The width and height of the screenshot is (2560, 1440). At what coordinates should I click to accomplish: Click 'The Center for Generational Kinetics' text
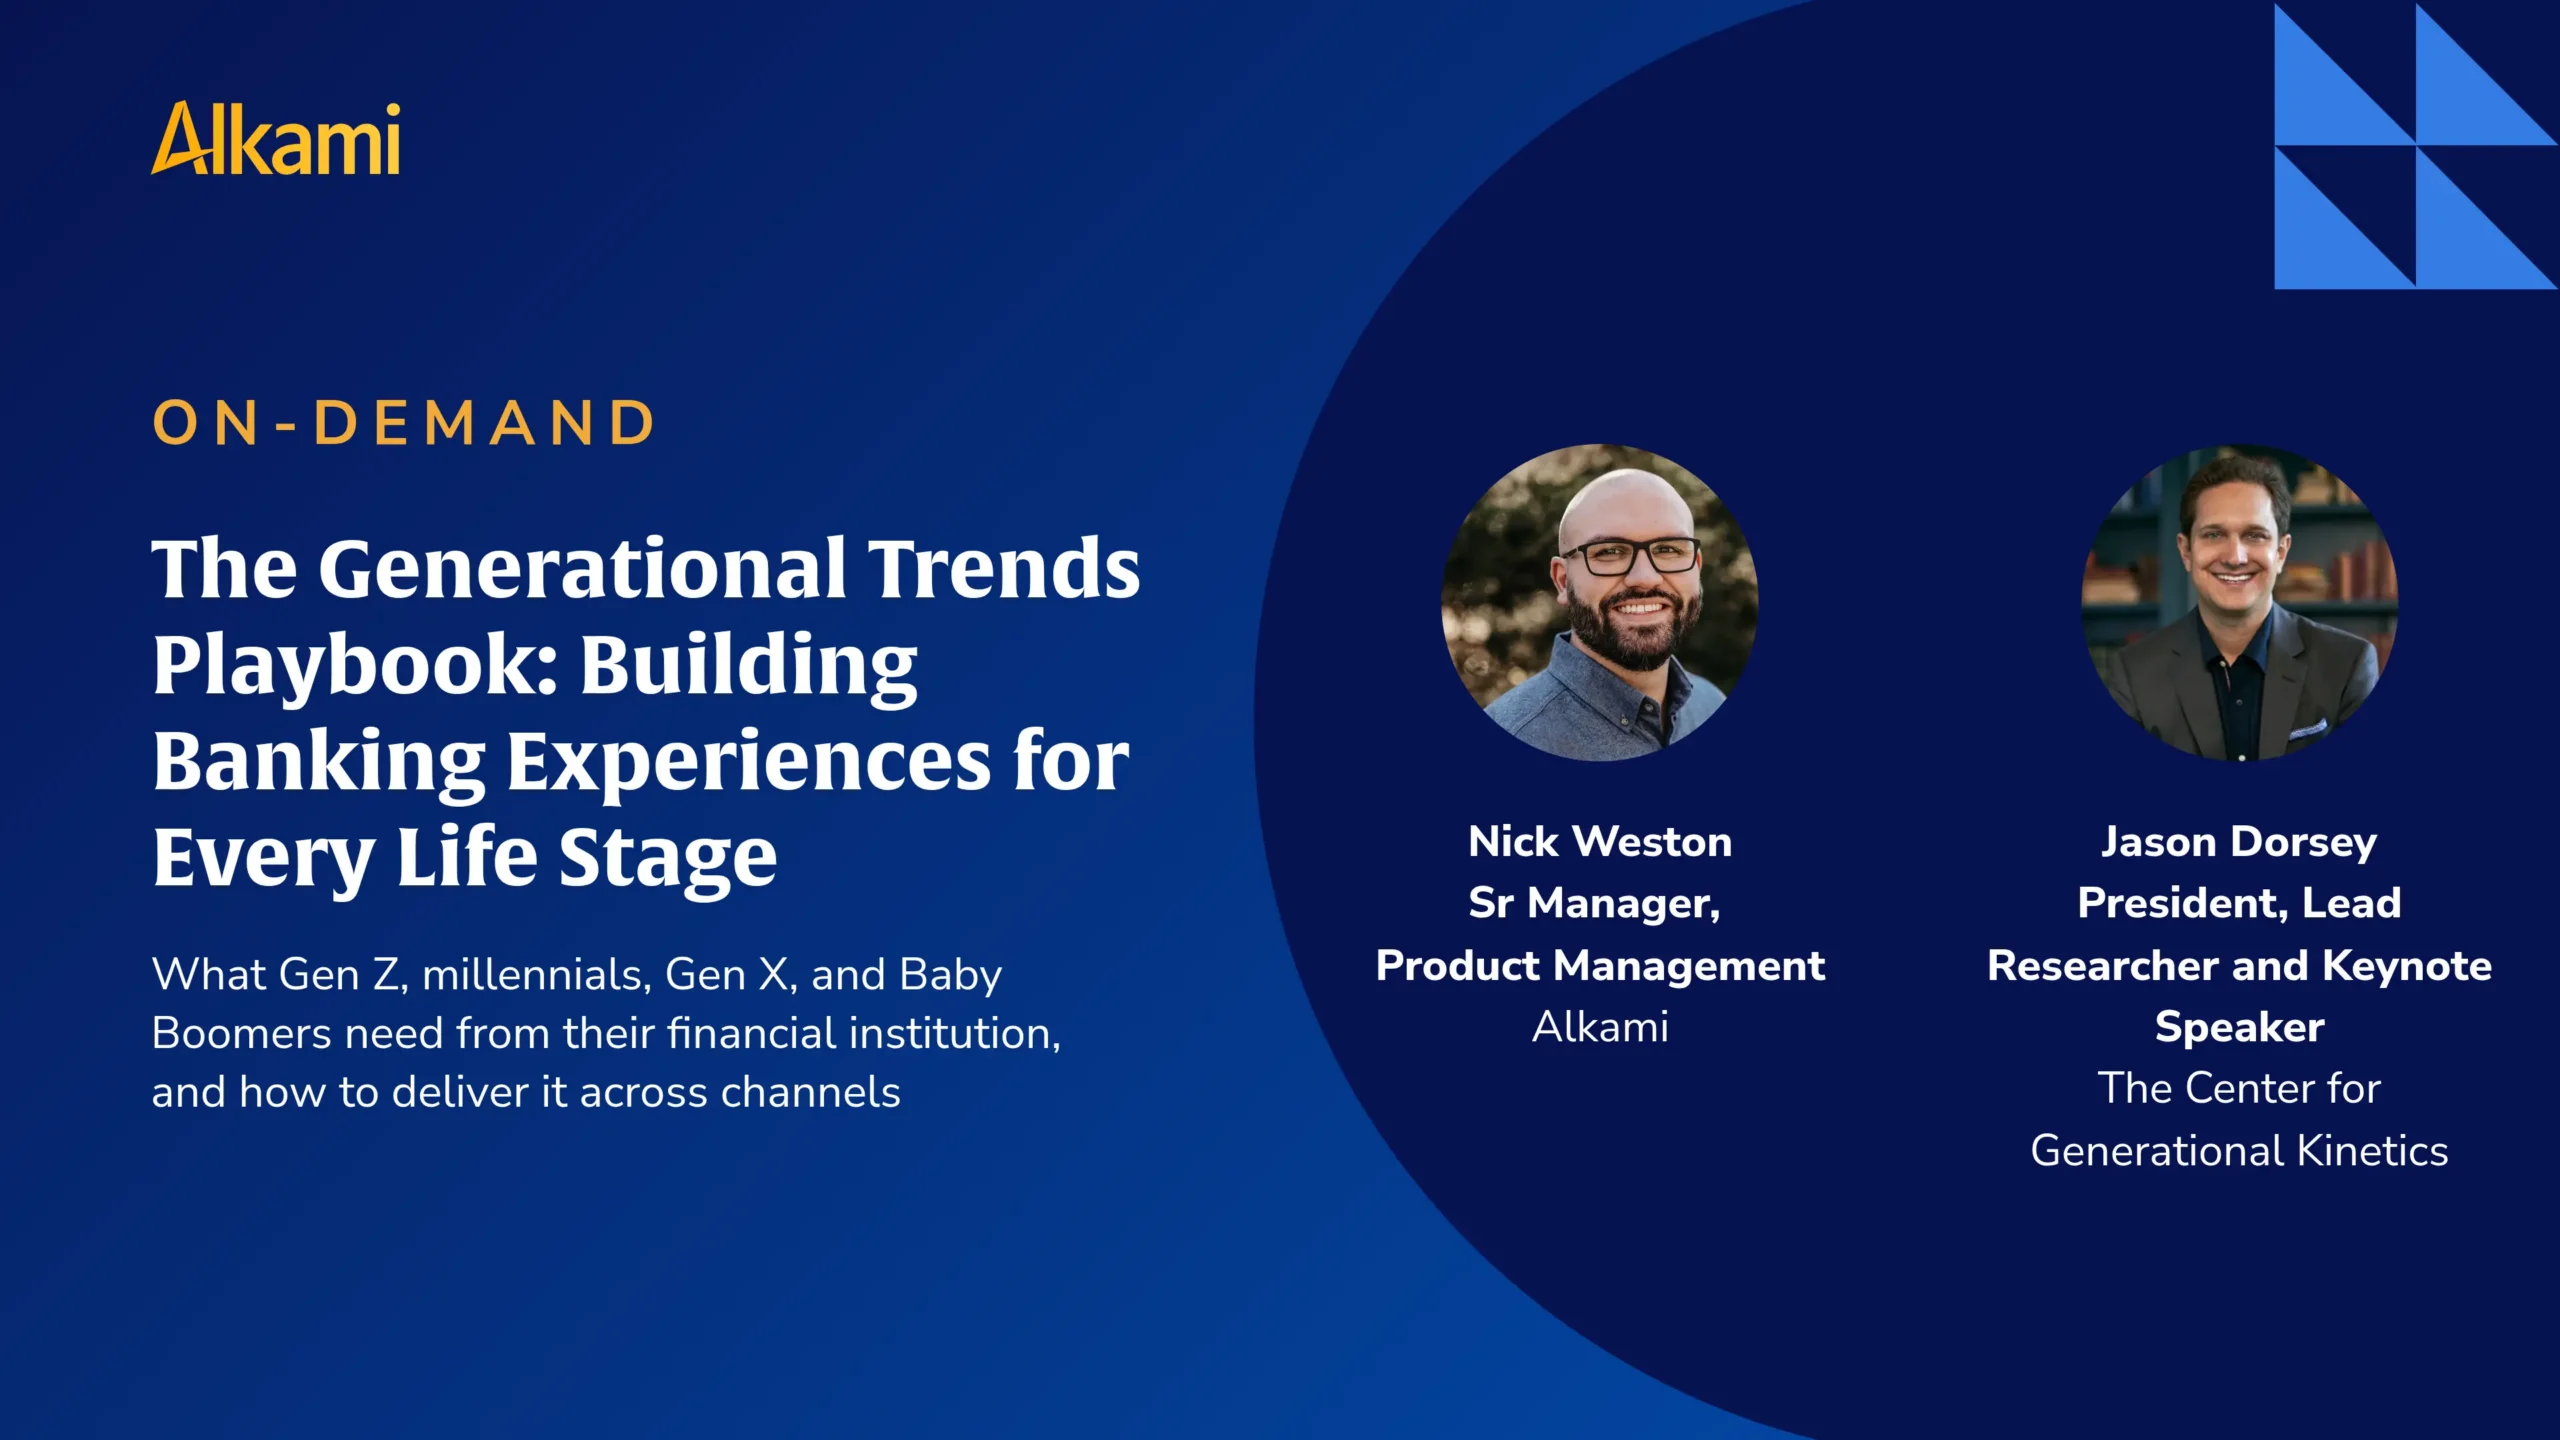2240,1119
